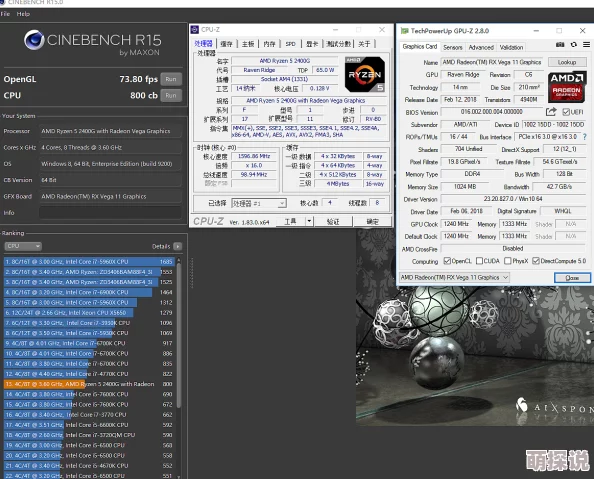Switch to the 显卡 tab in CPU-Z
Screen dimensions: 594x479
tap(312, 44)
